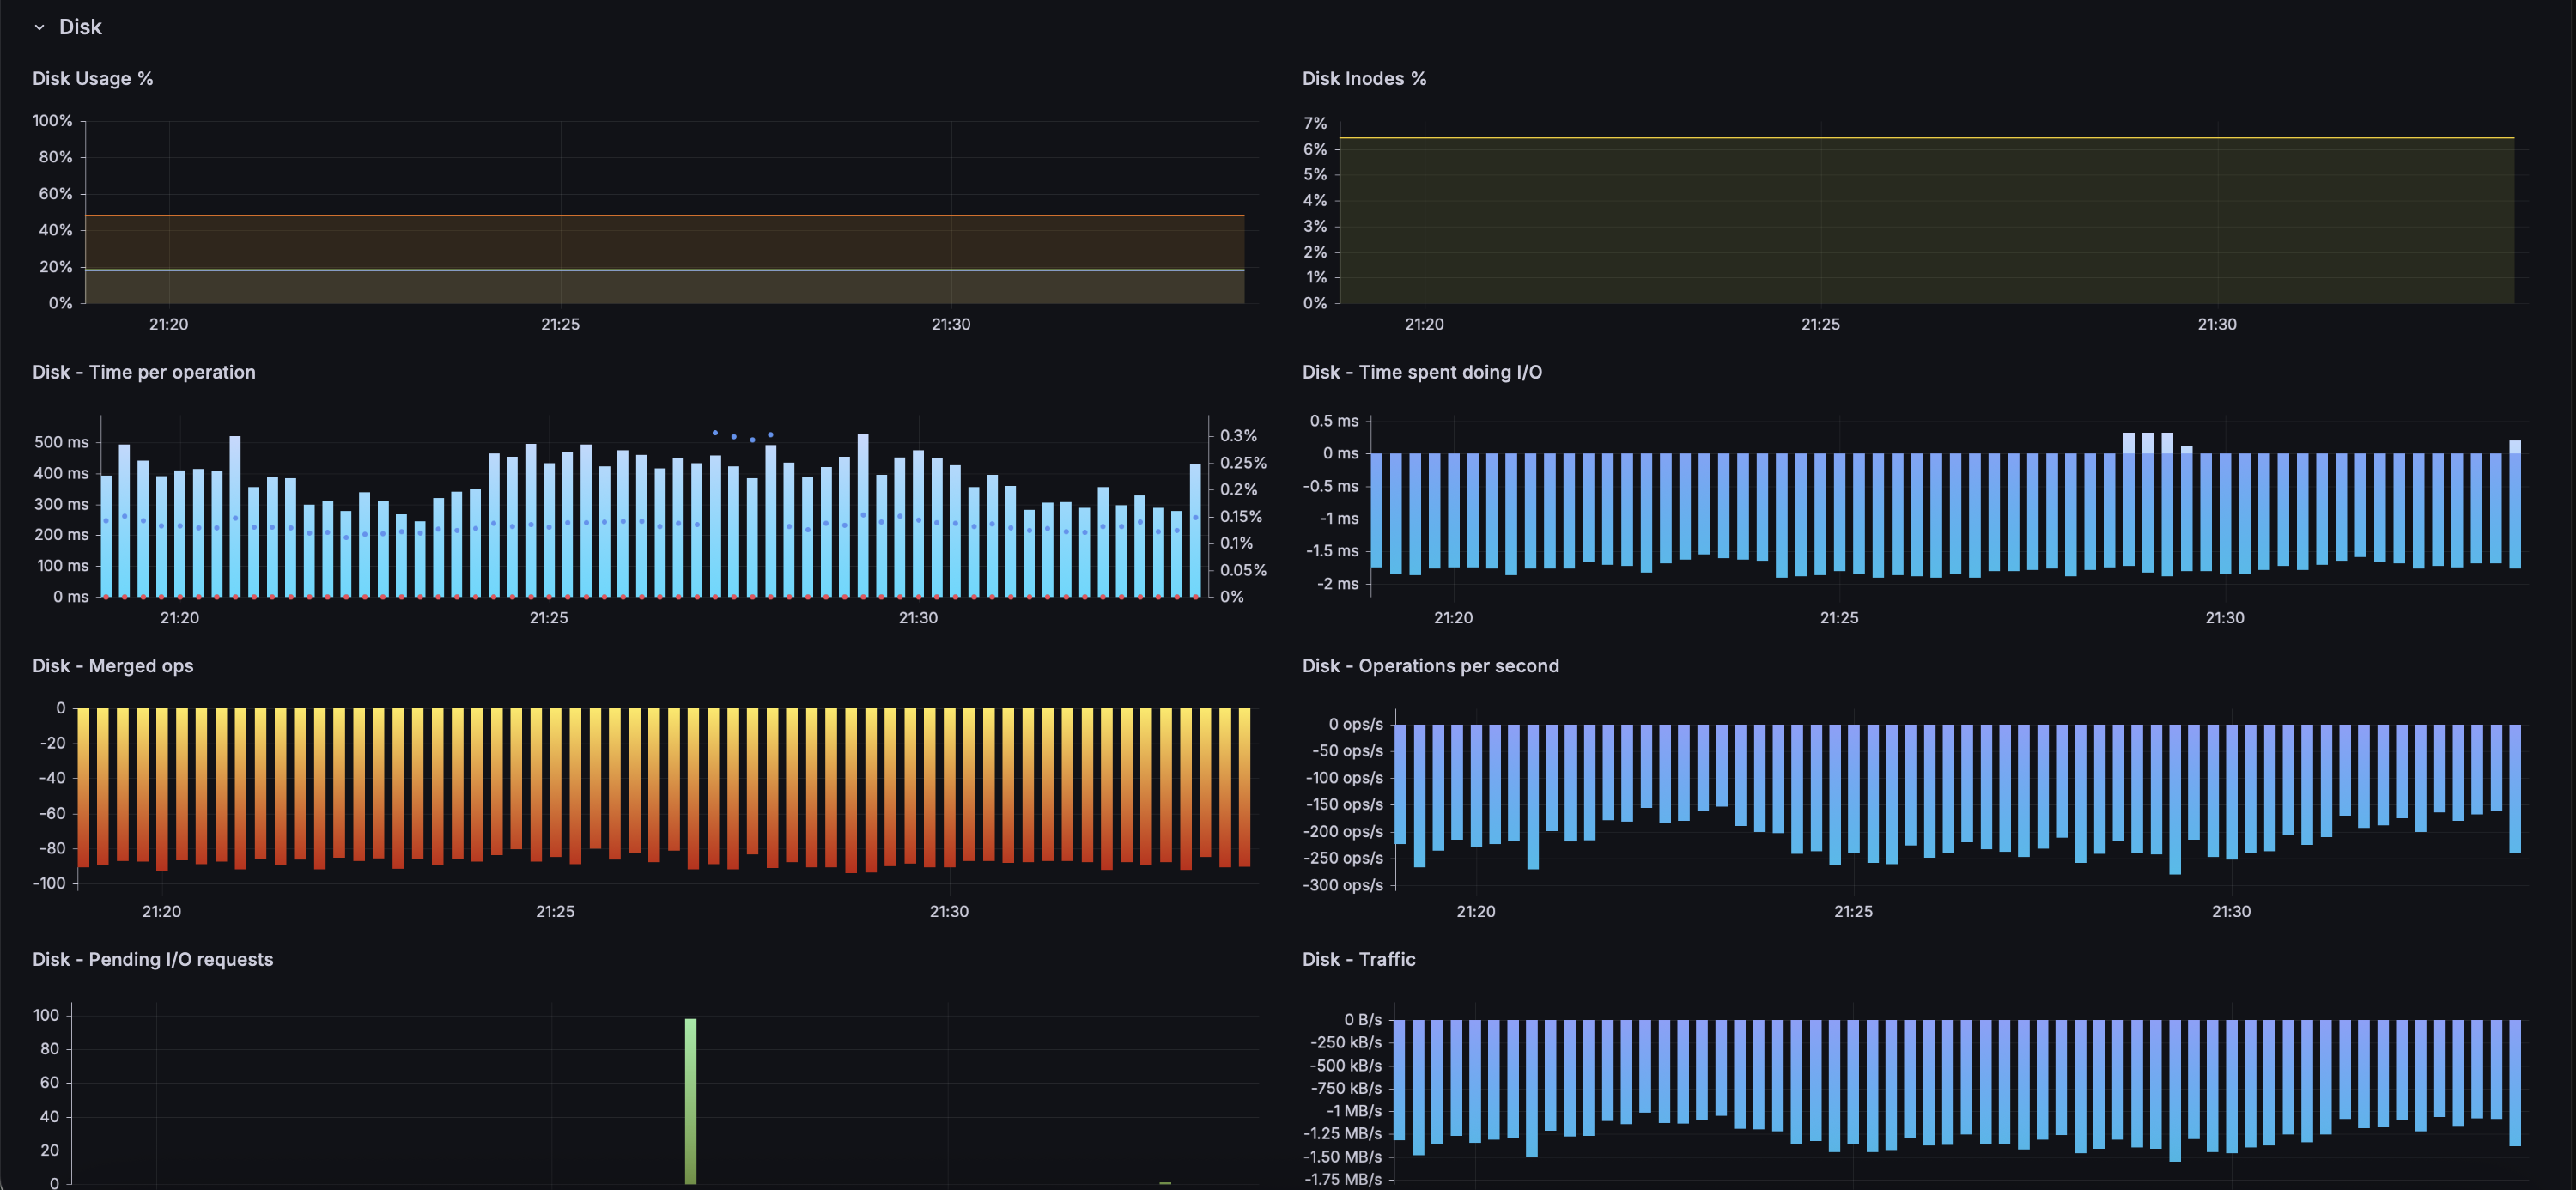Click the Disk - Pending I/O requests title
The image size is (2576, 1190).
(x=152, y=959)
